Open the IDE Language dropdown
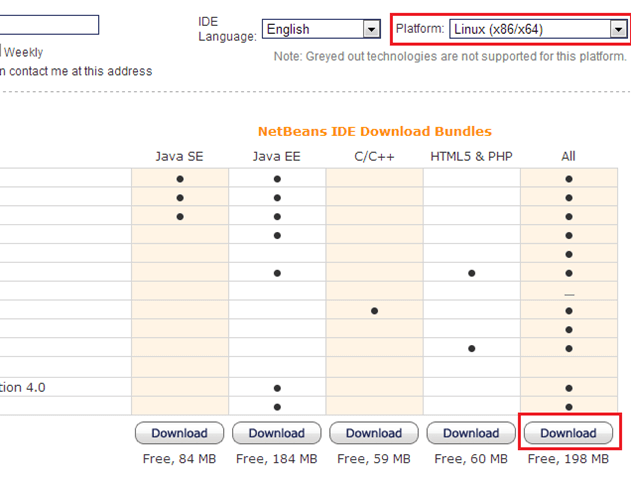The image size is (631, 480). point(321,29)
